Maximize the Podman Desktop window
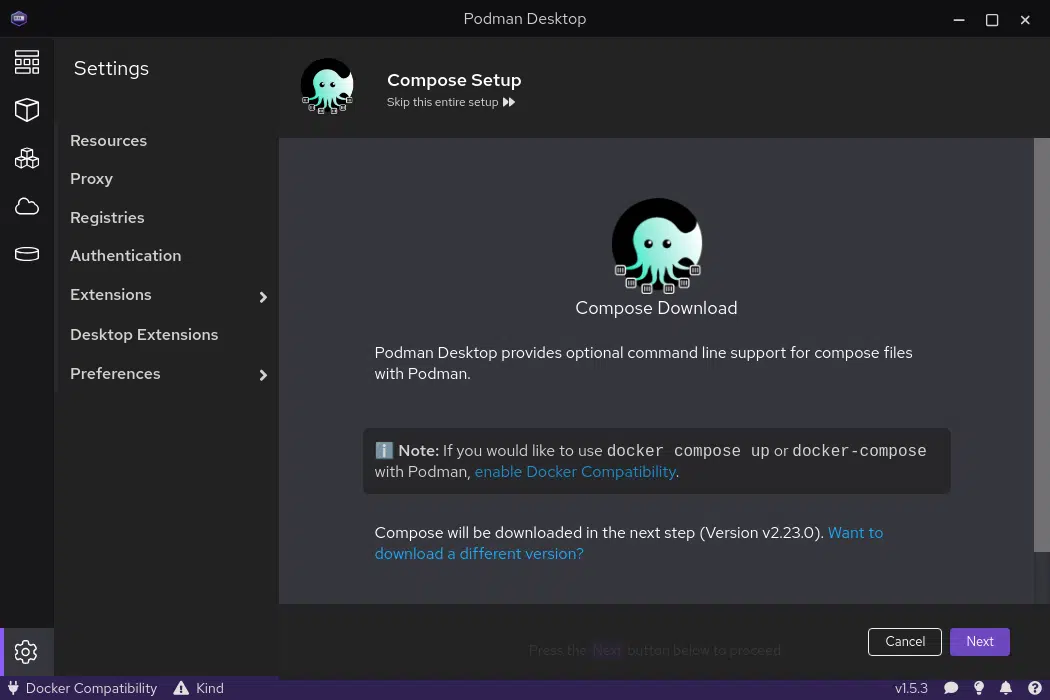The image size is (1050, 700). [992, 19]
